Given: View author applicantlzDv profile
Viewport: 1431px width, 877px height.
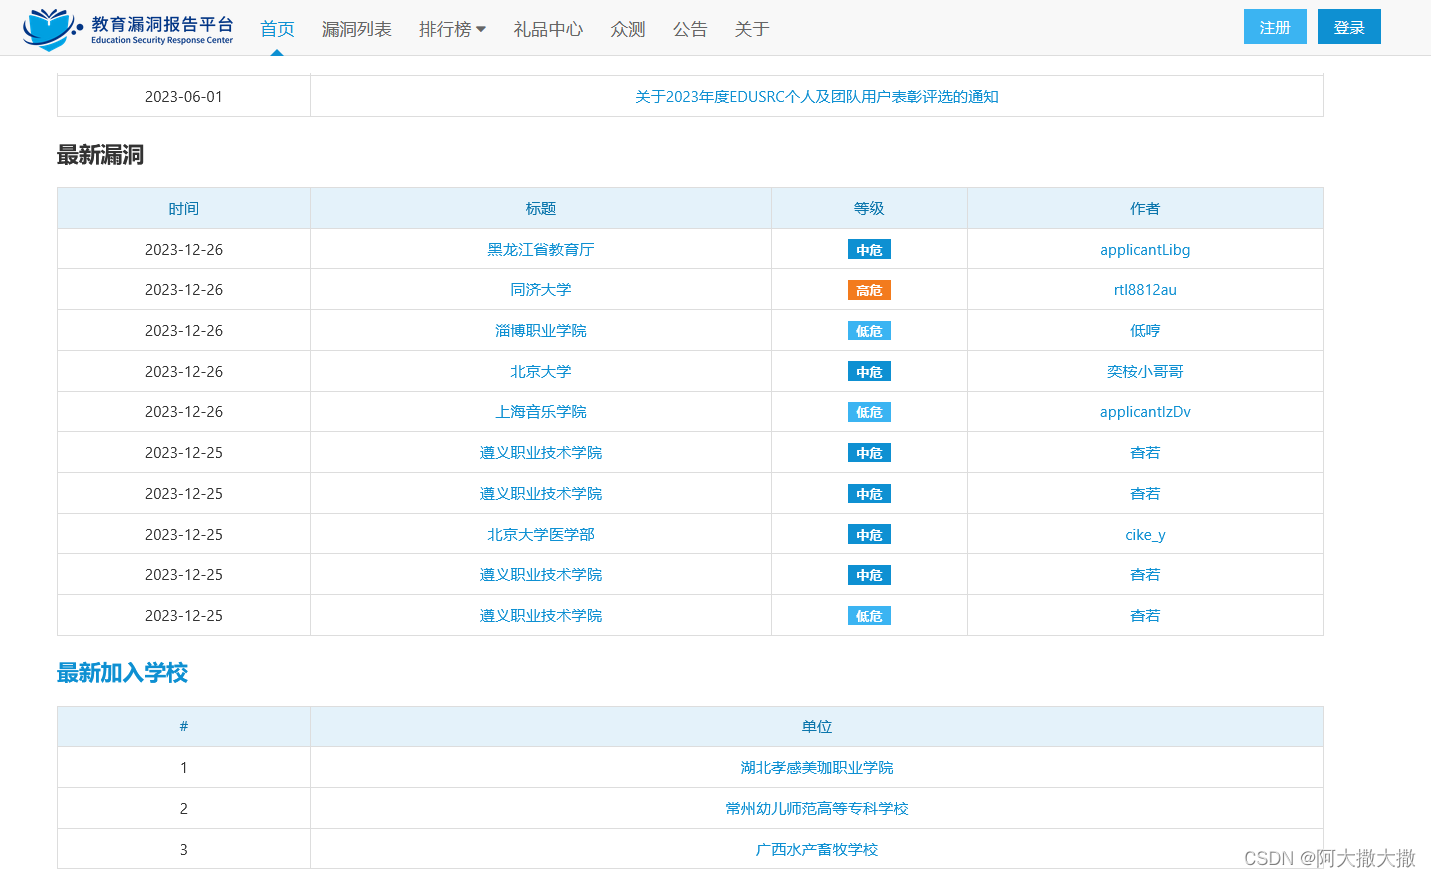Looking at the screenshot, I should click(x=1145, y=412).
